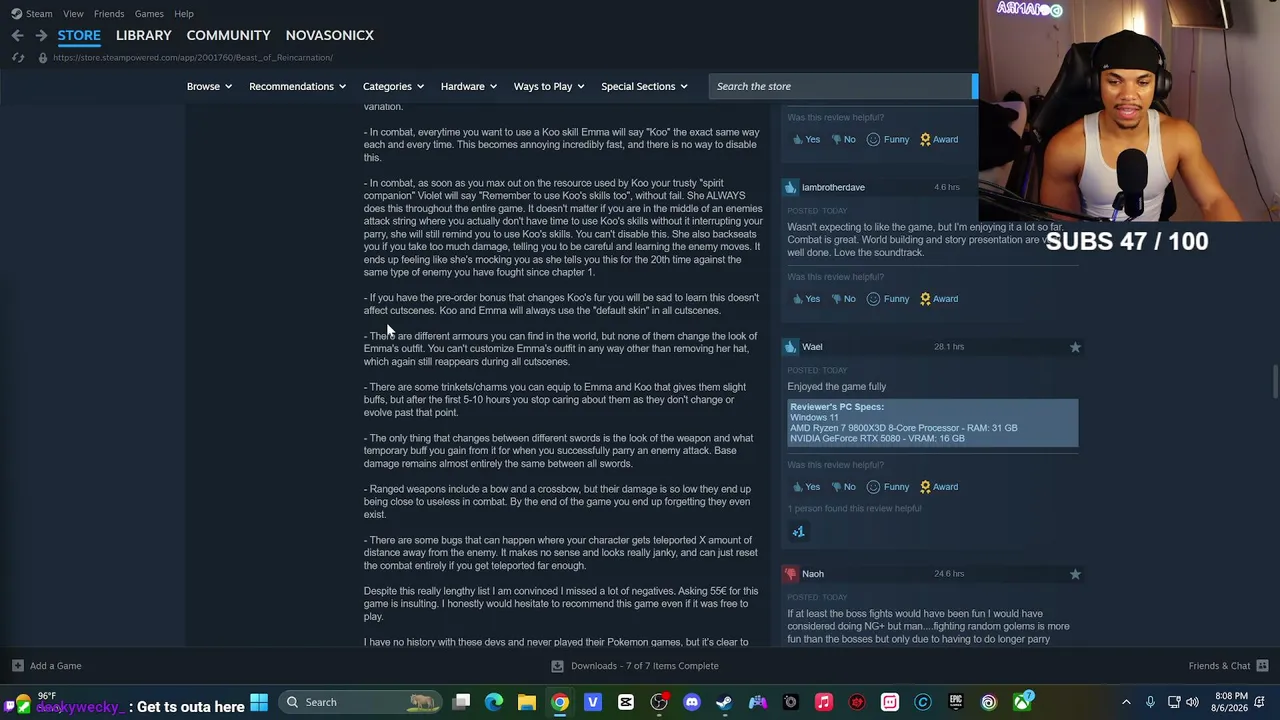Open Task View from the taskbar
This screenshot has width=1280, height=720.
click(461, 702)
